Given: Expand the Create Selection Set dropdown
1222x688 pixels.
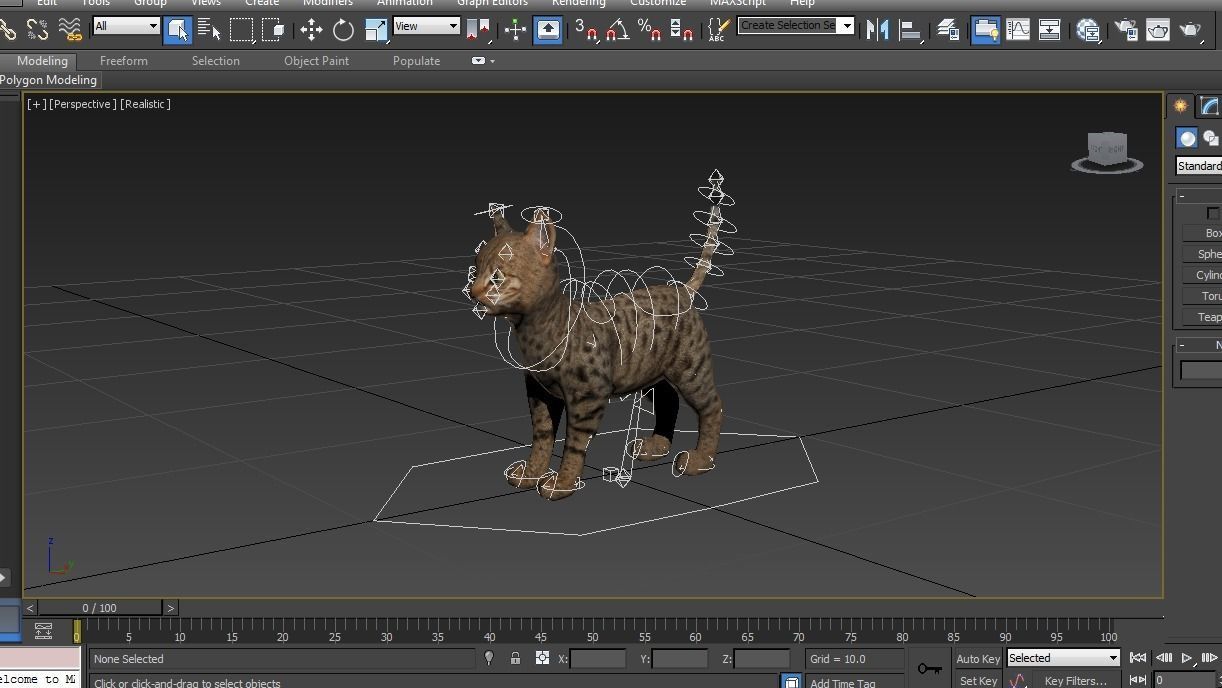Looking at the screenshot, I should click(848, 25).
